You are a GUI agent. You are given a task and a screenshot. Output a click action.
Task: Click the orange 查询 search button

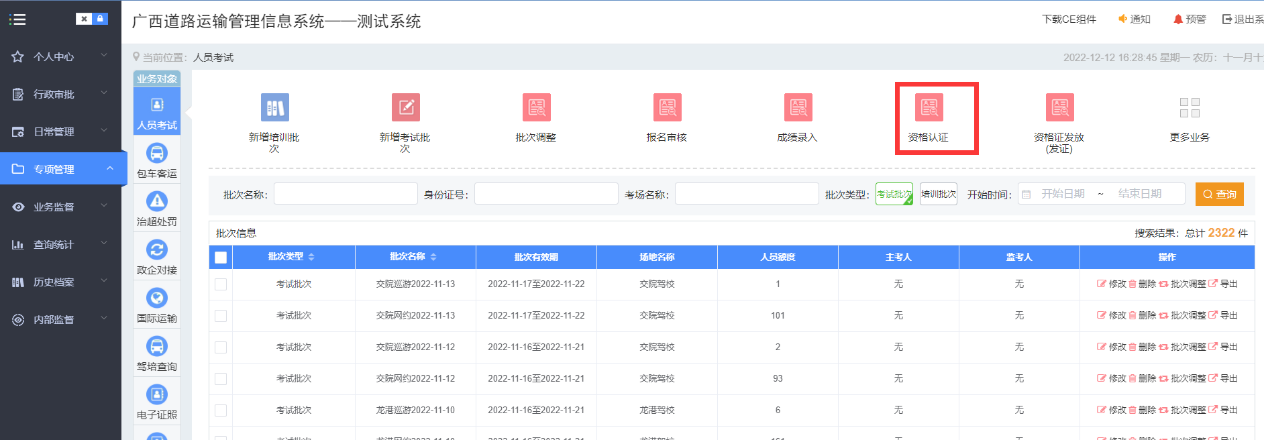pos(1219,194)
